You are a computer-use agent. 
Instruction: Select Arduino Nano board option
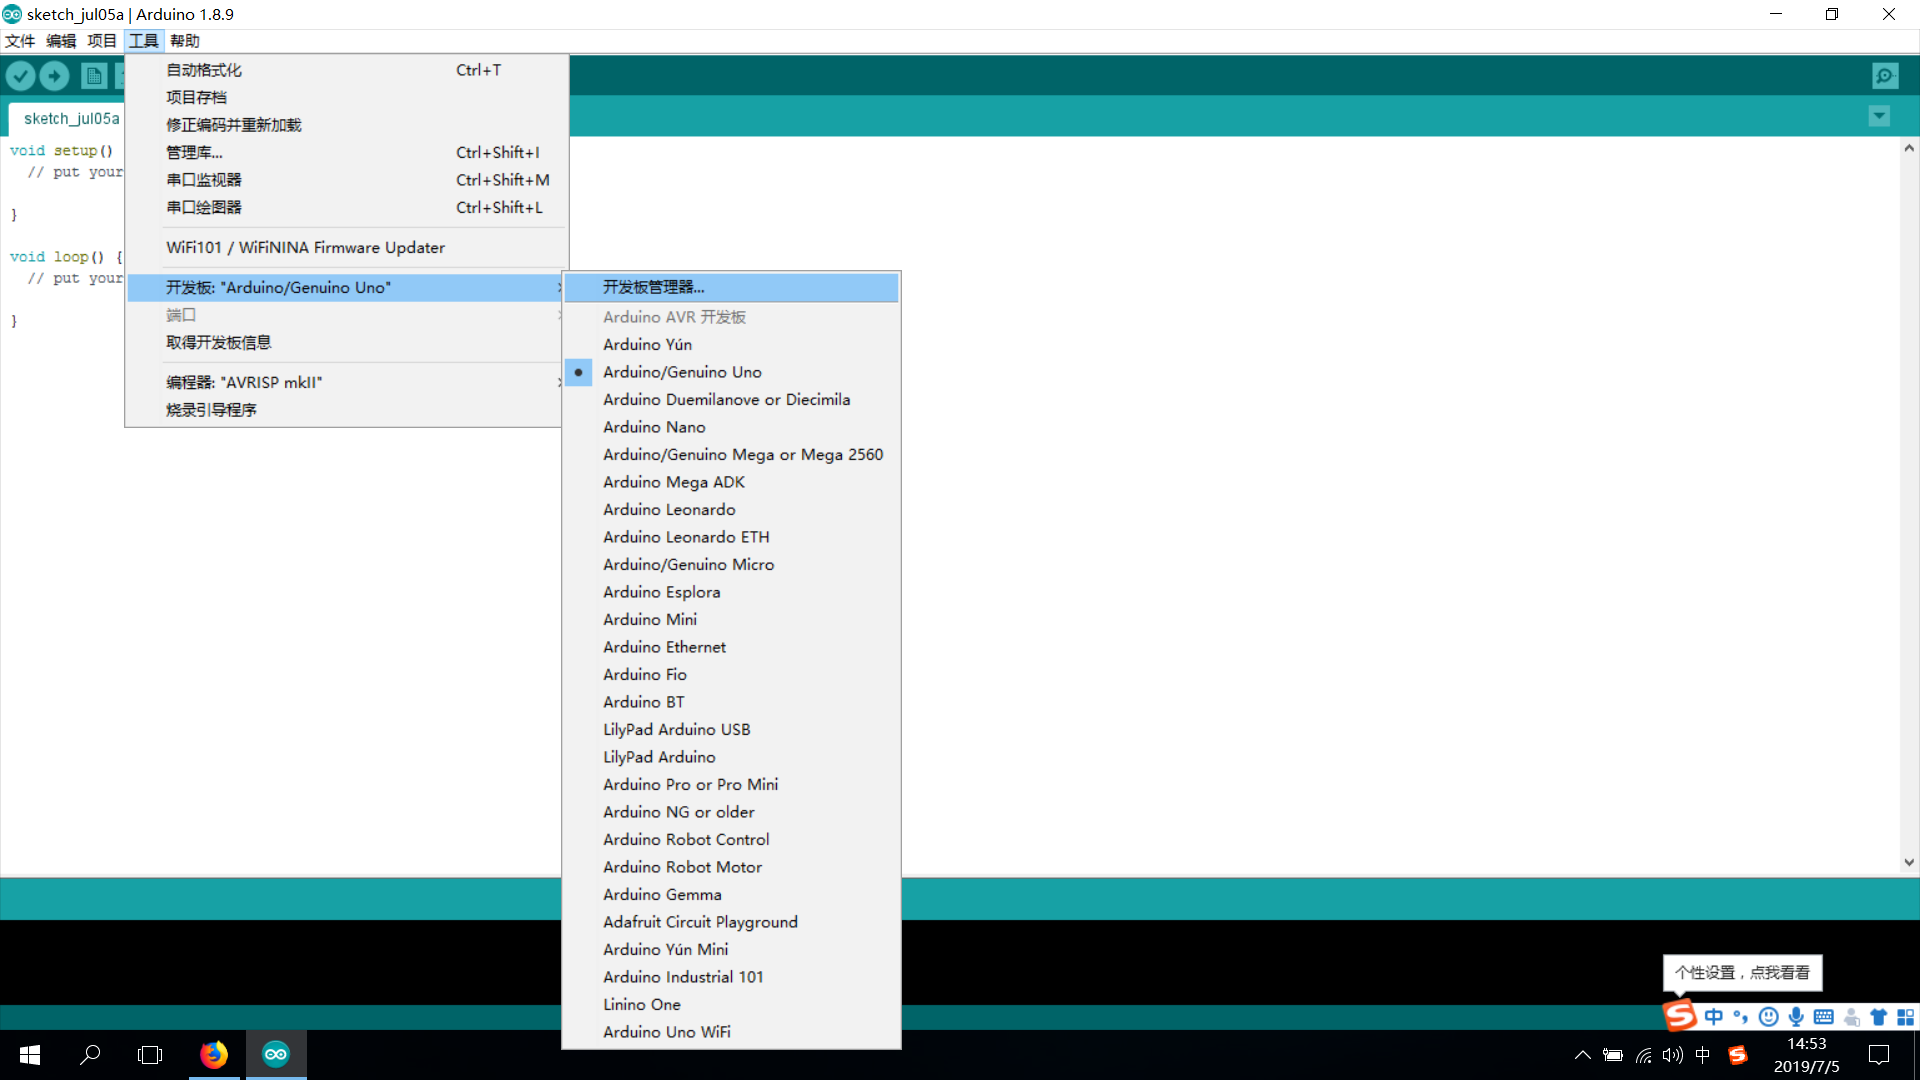point(654,427)
